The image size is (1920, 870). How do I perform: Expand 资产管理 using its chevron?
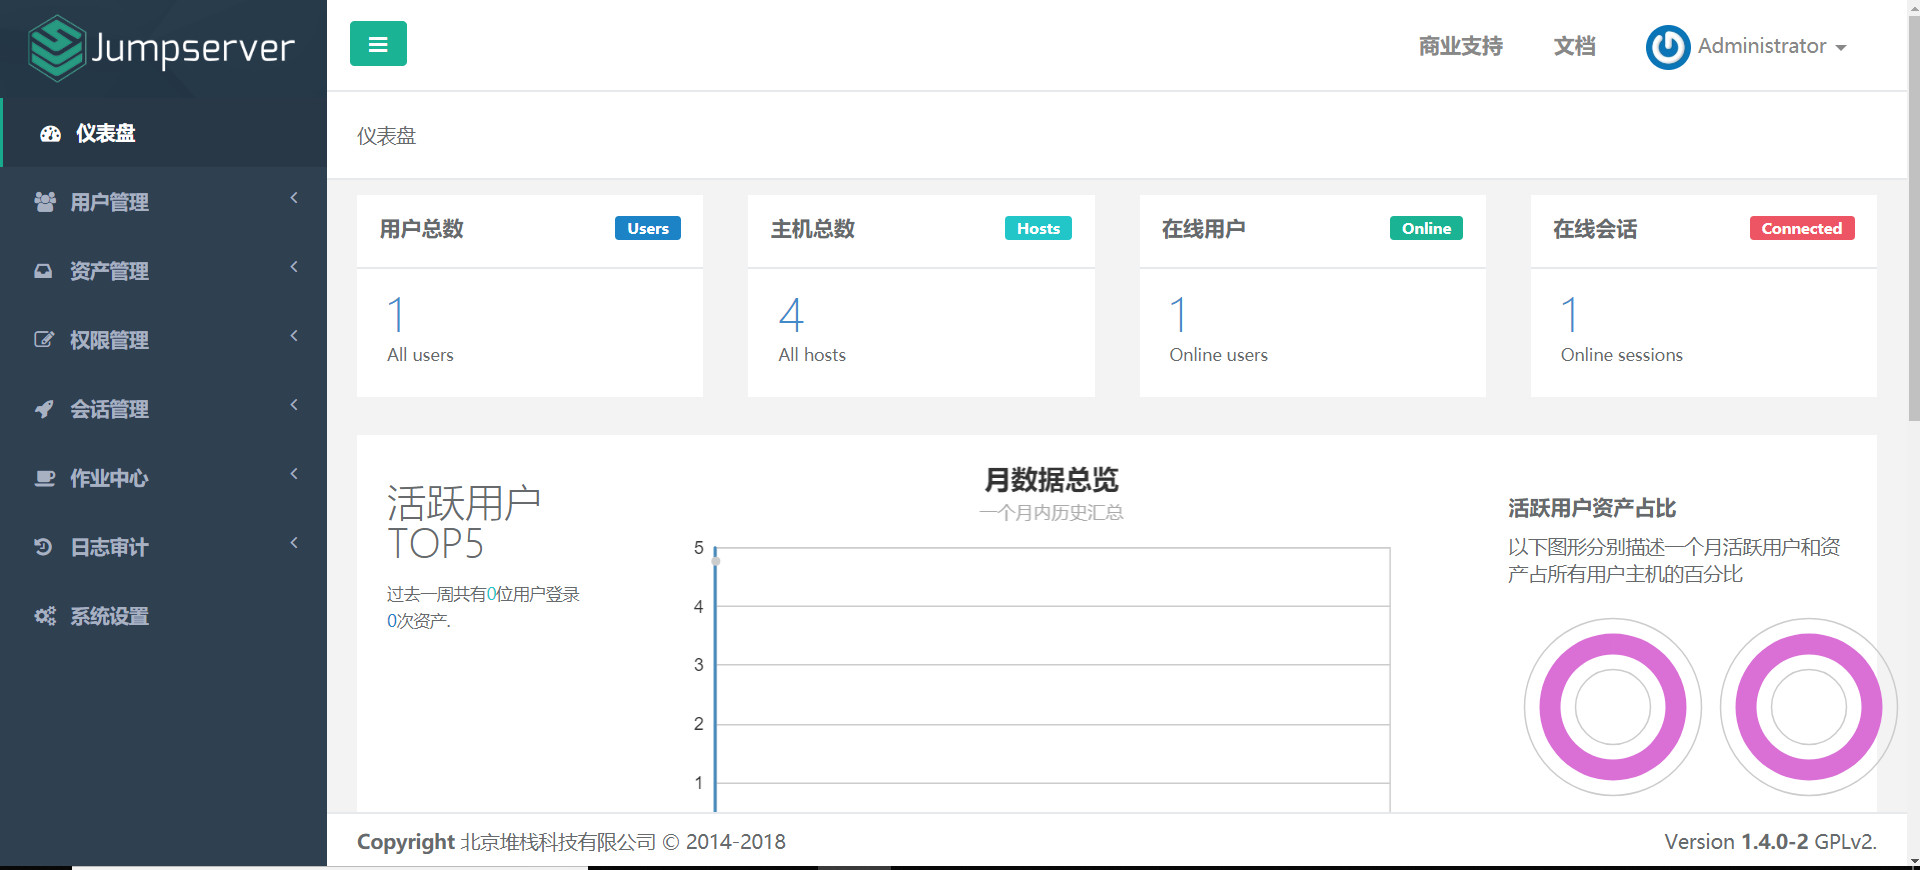[294, 267]
